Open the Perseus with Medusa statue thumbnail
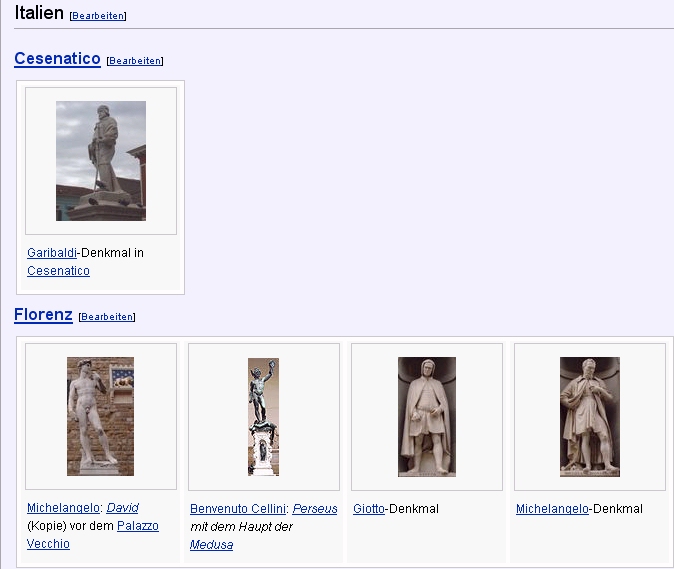Image resolution: width=674 pixels, height=569 pixels. pyautogui.click(x=263, y=416)
